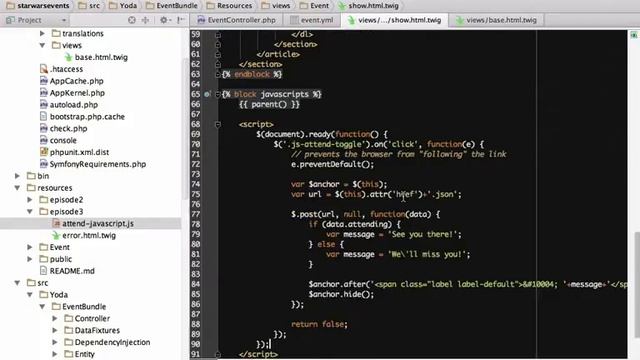Click the Resources breadcrumb
The image size is (640, 360).
[x=229, y=6]
